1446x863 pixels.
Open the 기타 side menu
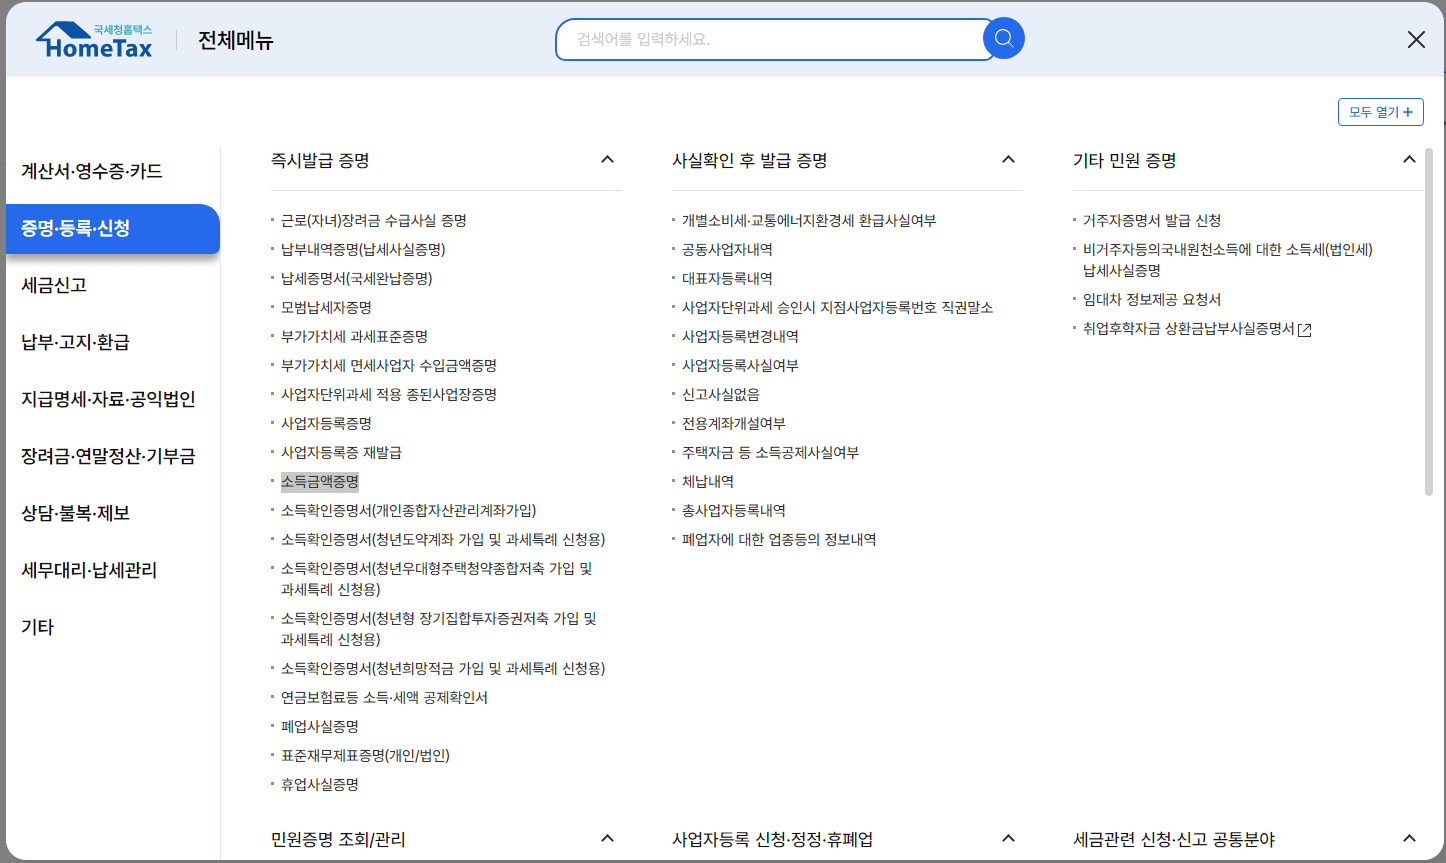coord(38,627)
